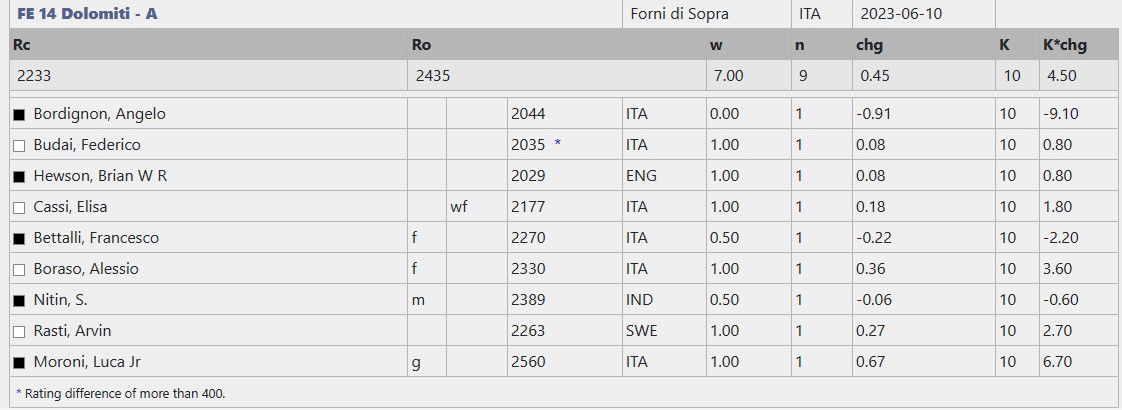Click the chg column header
This screenshot has height=410, width=1122.
869,45
